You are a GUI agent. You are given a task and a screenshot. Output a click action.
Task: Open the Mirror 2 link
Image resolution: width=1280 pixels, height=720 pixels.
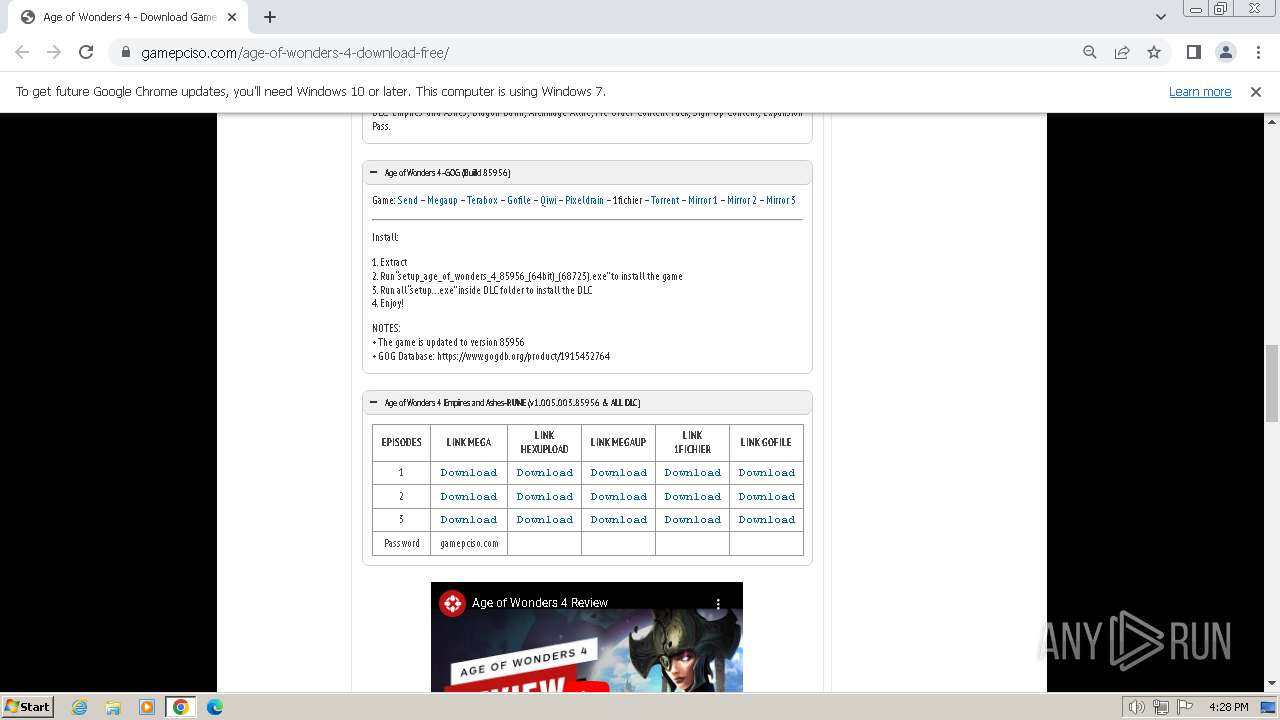(x=742, y=200)
